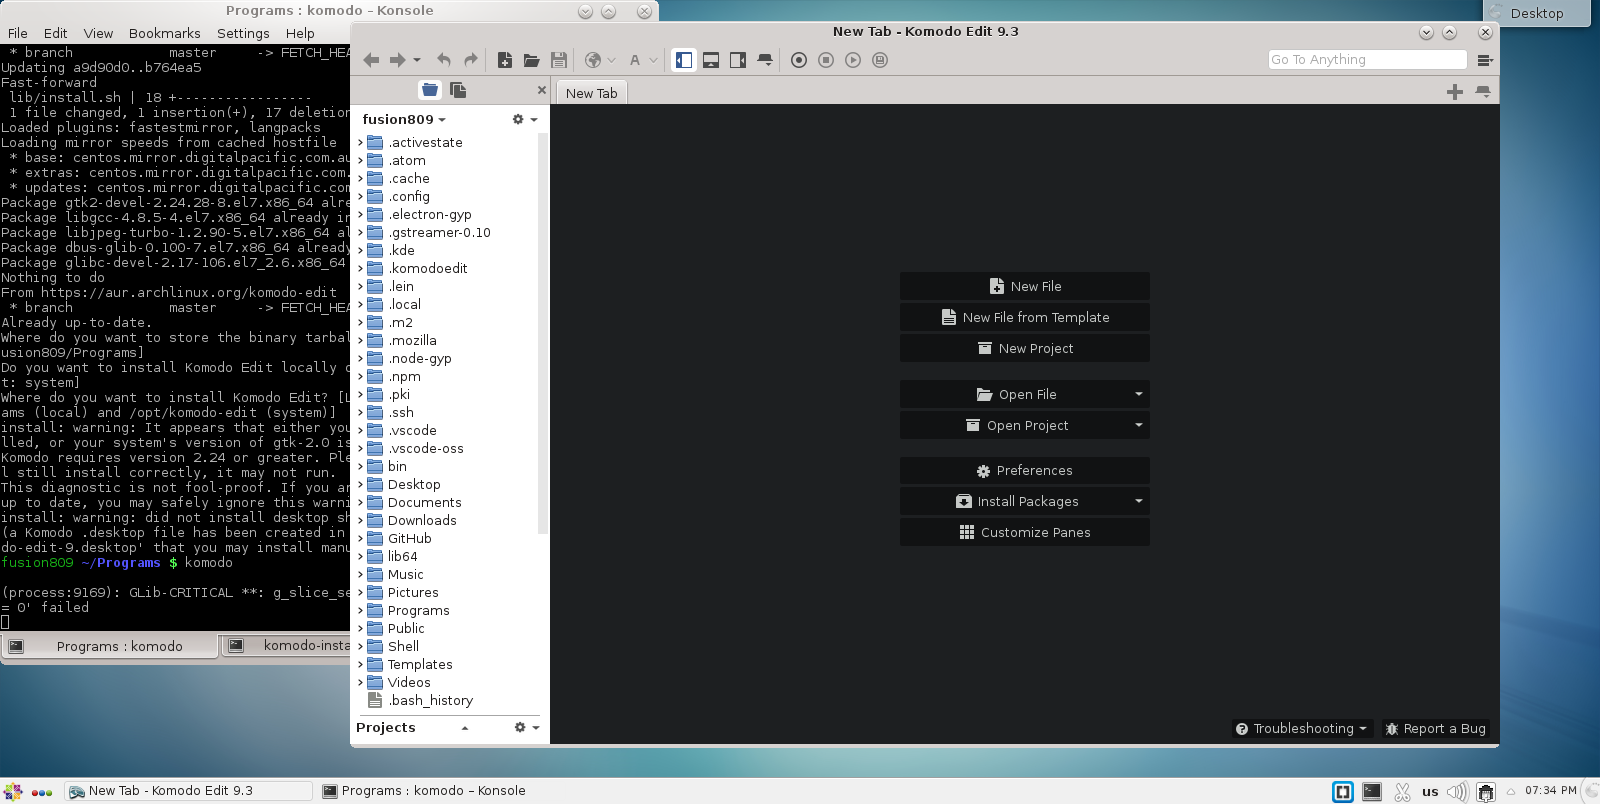Click the Klipper scissors icon in system tray
Screen dimensions: 1600x804
tap(1402, 792)
